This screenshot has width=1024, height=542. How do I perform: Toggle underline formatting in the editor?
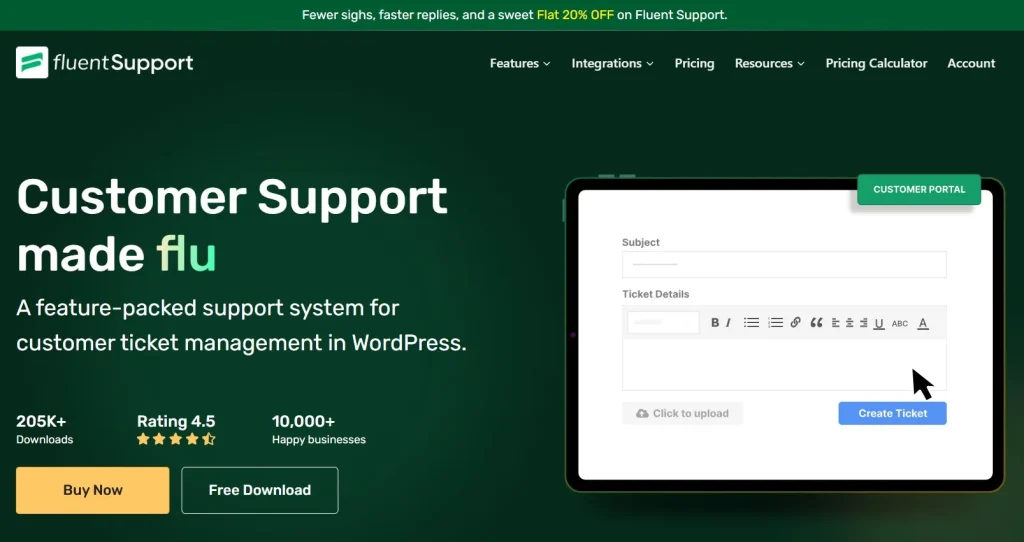[879, 323]
